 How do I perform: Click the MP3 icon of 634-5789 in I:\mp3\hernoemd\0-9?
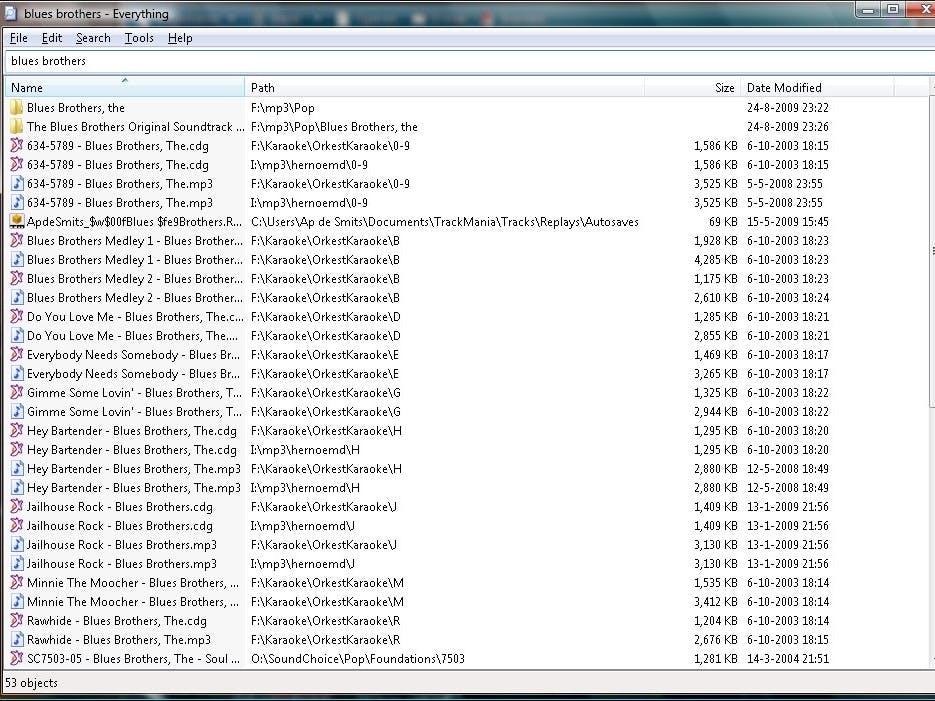click(17, 203)
